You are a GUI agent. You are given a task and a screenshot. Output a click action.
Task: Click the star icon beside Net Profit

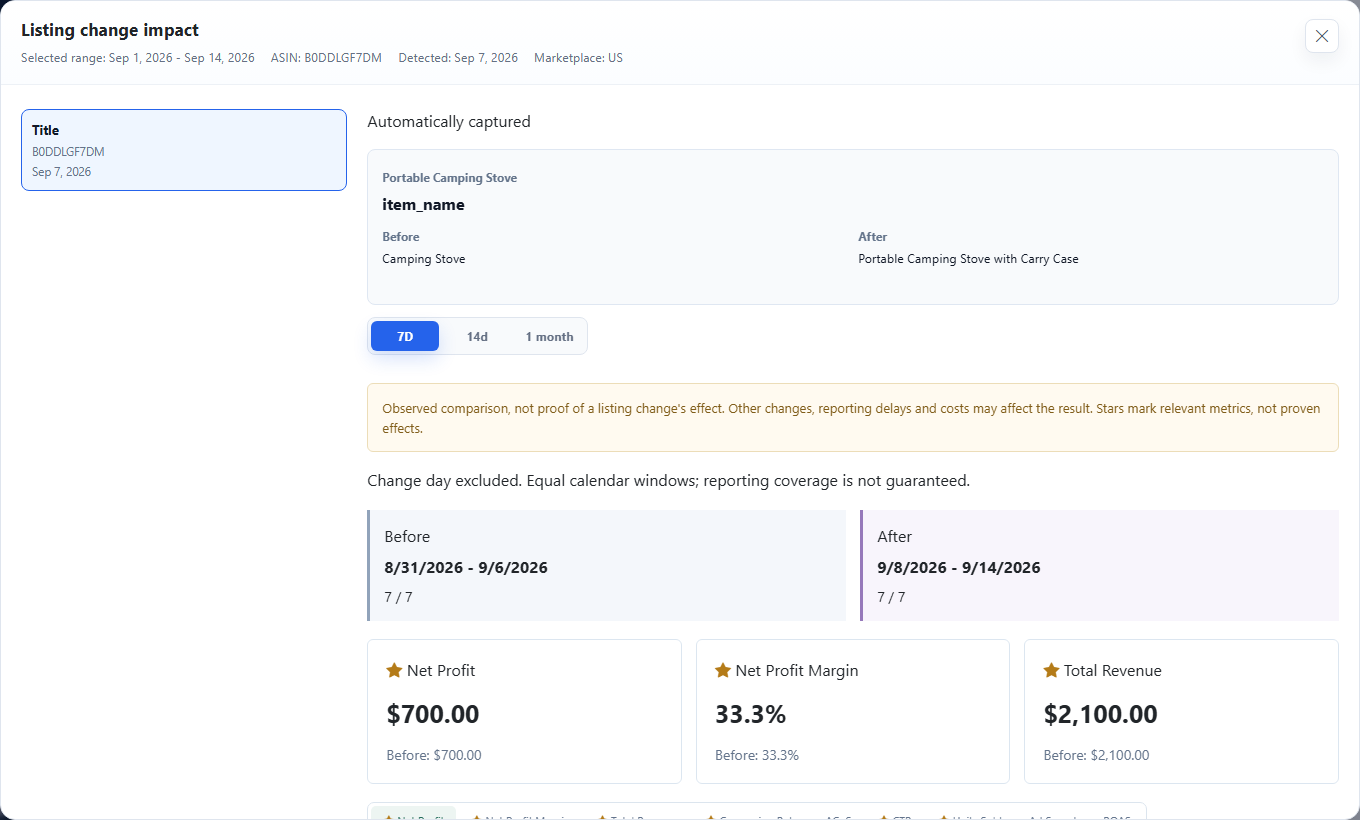394,670
